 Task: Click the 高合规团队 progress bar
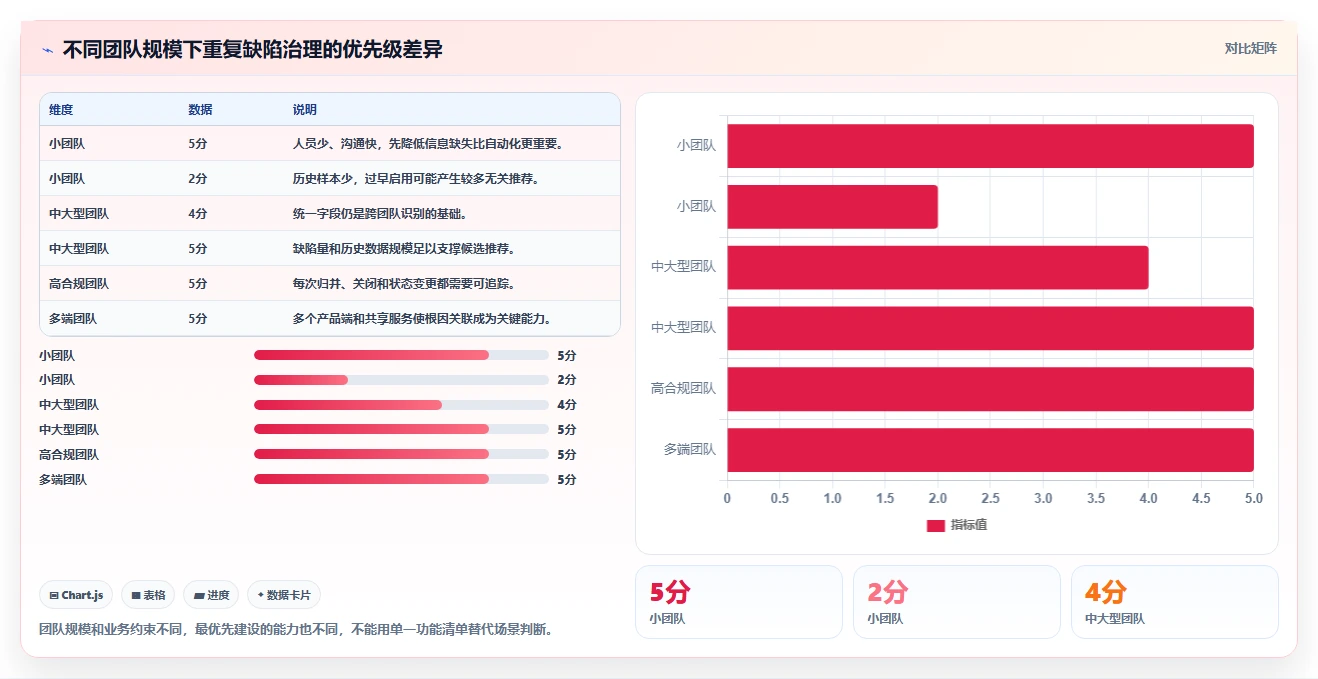point(401,455)
